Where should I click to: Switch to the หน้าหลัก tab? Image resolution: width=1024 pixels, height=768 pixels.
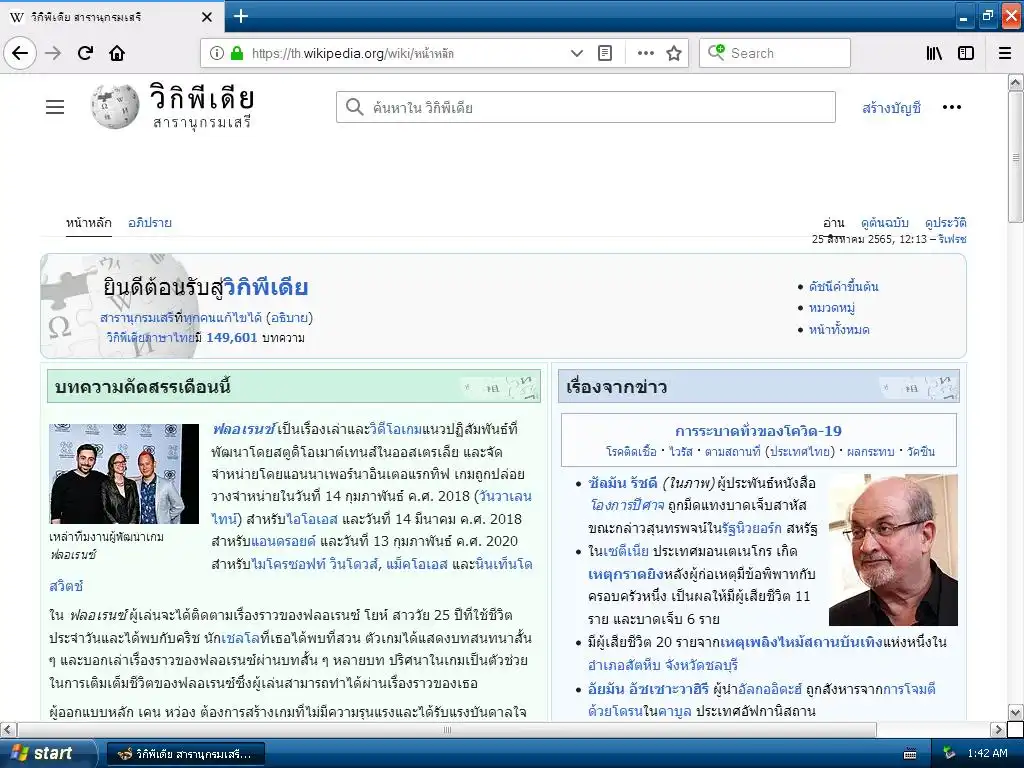click(x=88, y=223)
